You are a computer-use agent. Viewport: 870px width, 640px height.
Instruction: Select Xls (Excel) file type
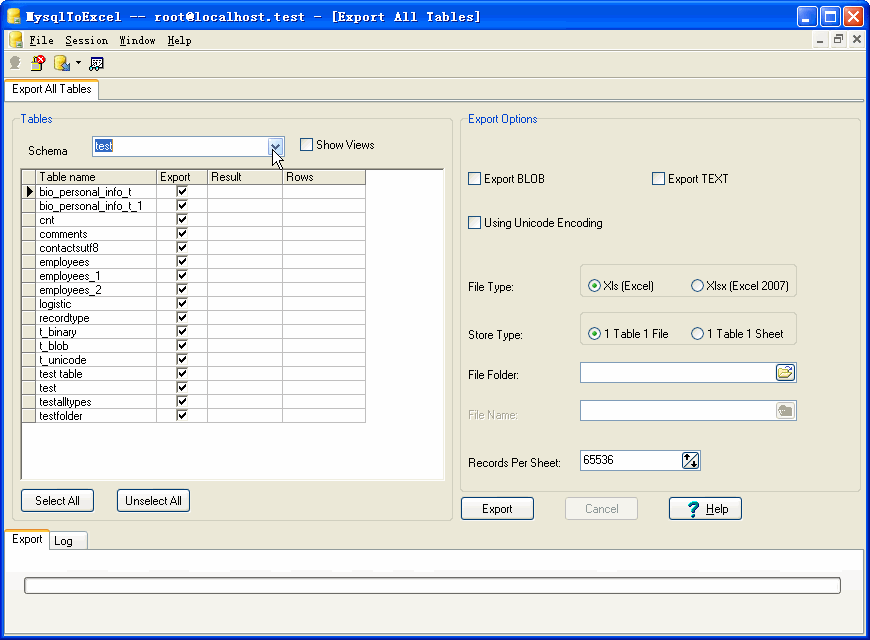coord(594,286)
